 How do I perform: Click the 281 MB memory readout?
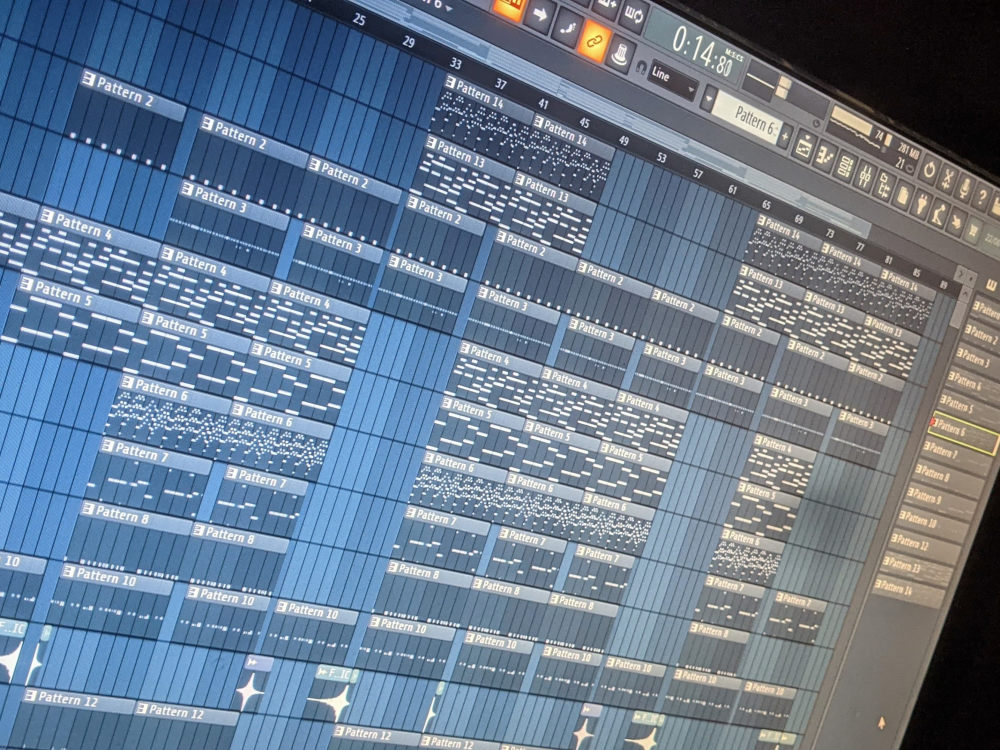tap(908, 151)
